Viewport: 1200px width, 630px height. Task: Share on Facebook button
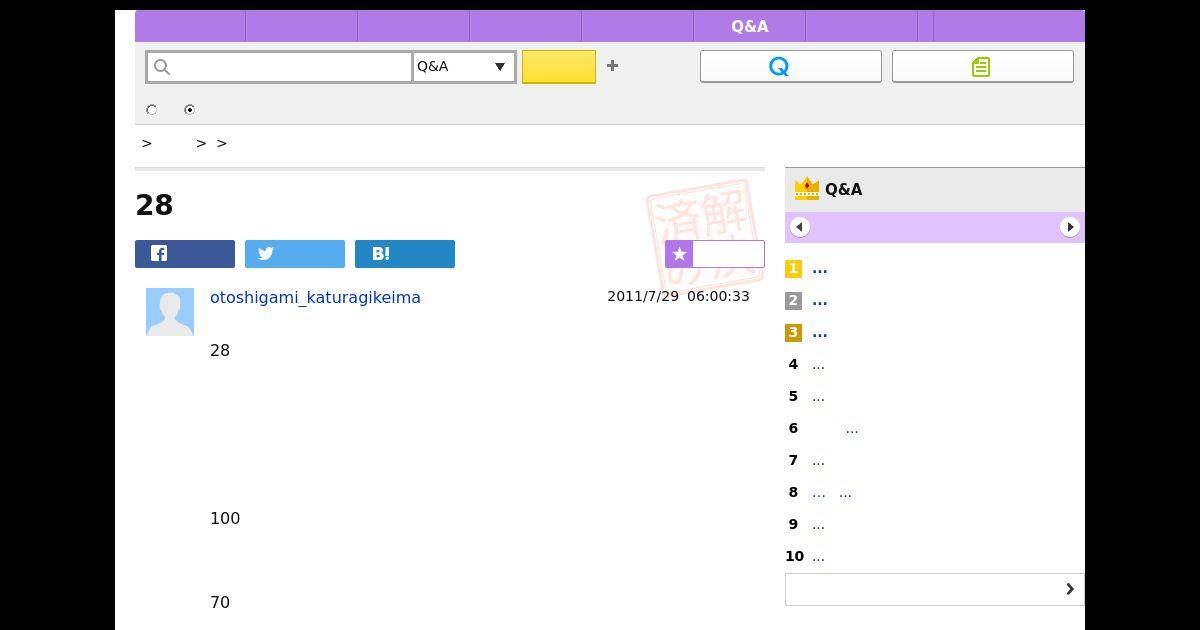click(185, 254)
